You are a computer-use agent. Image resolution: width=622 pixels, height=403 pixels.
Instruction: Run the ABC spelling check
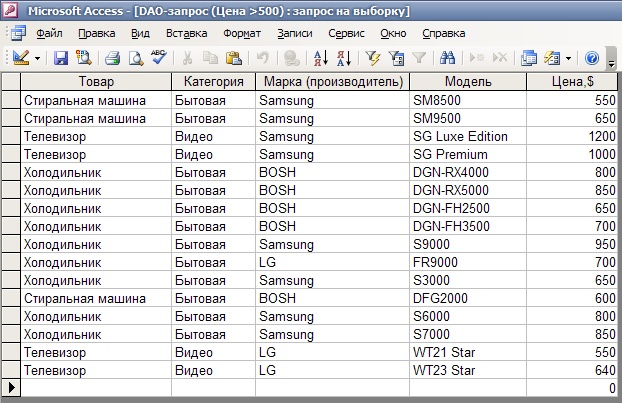(x=159, y=58)
